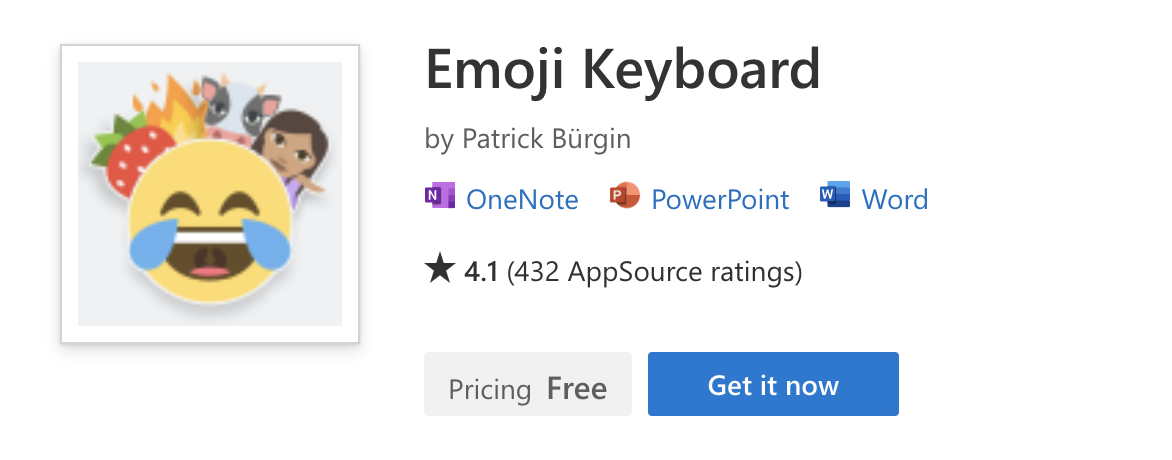Viewport: 1172px width, 460px height.
Task: Click the orange PowerPoint icon
Action: pyautogui.click(x=624, y=198)
